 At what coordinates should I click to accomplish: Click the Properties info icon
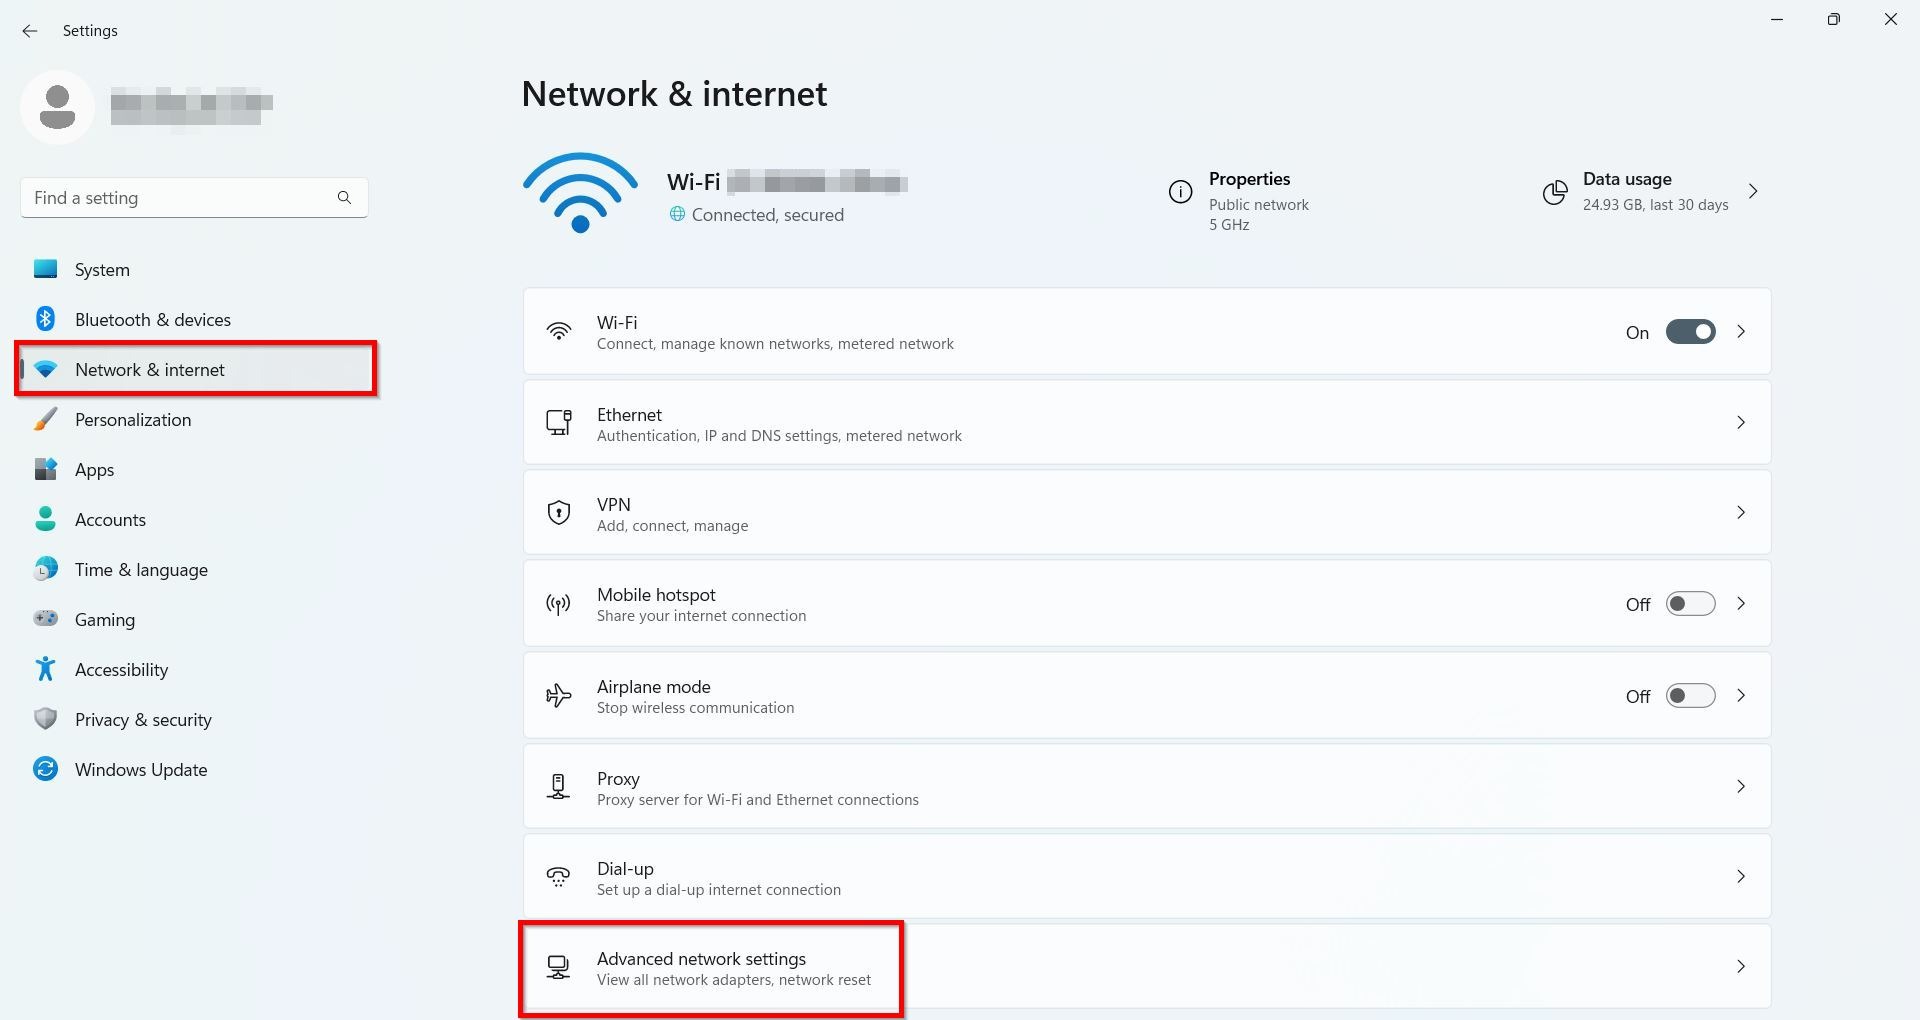pos(1180,192)
